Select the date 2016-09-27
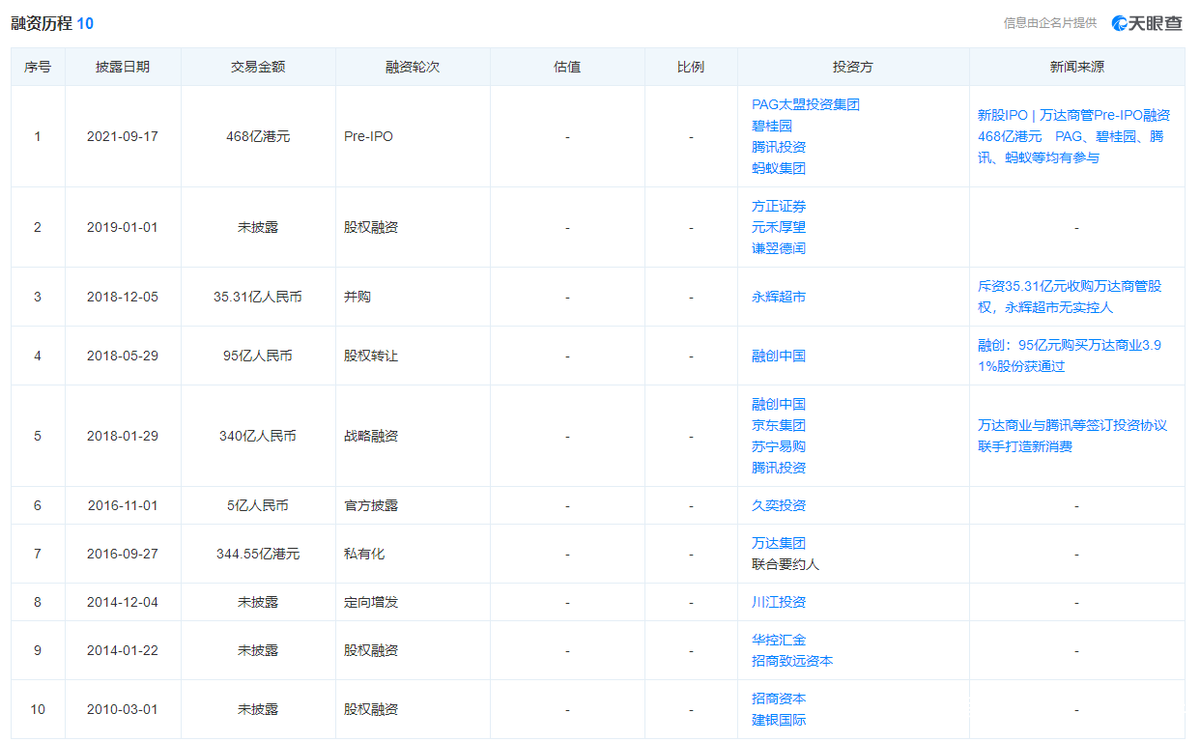Image resolution: width=1200 pixels, height=741 pixels. click(x=123, y=553)
